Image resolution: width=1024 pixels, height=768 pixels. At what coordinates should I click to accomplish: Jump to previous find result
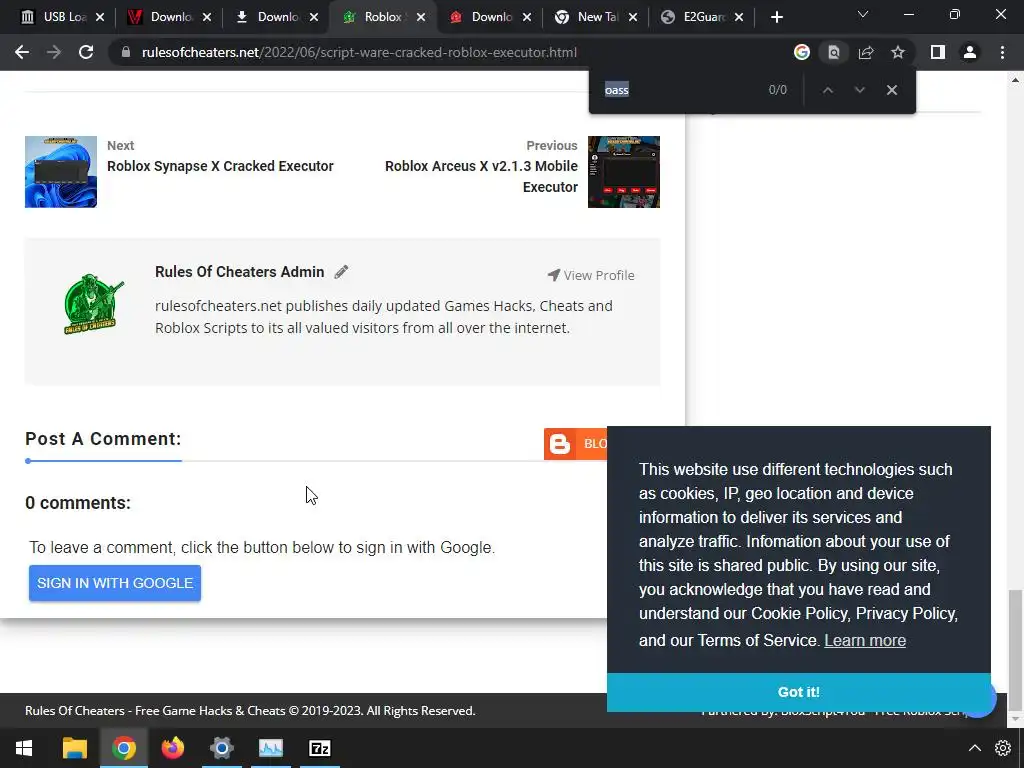click(827, 90)
